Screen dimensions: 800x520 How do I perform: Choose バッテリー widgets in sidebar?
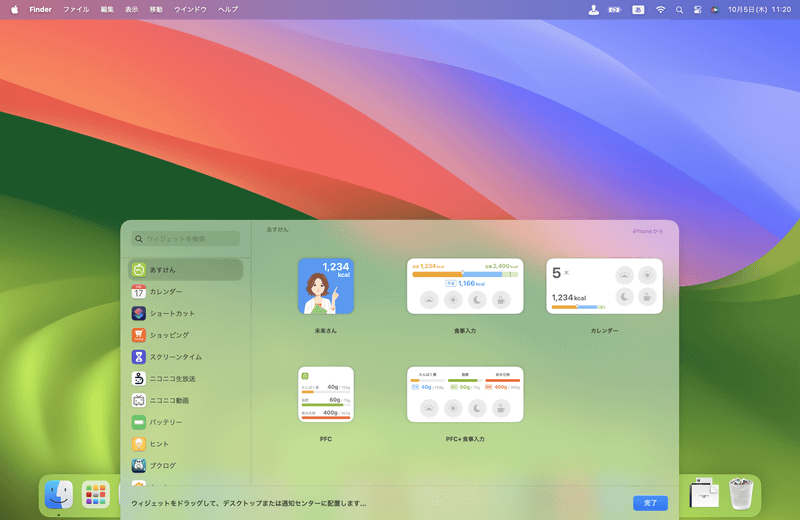point(185,422)
